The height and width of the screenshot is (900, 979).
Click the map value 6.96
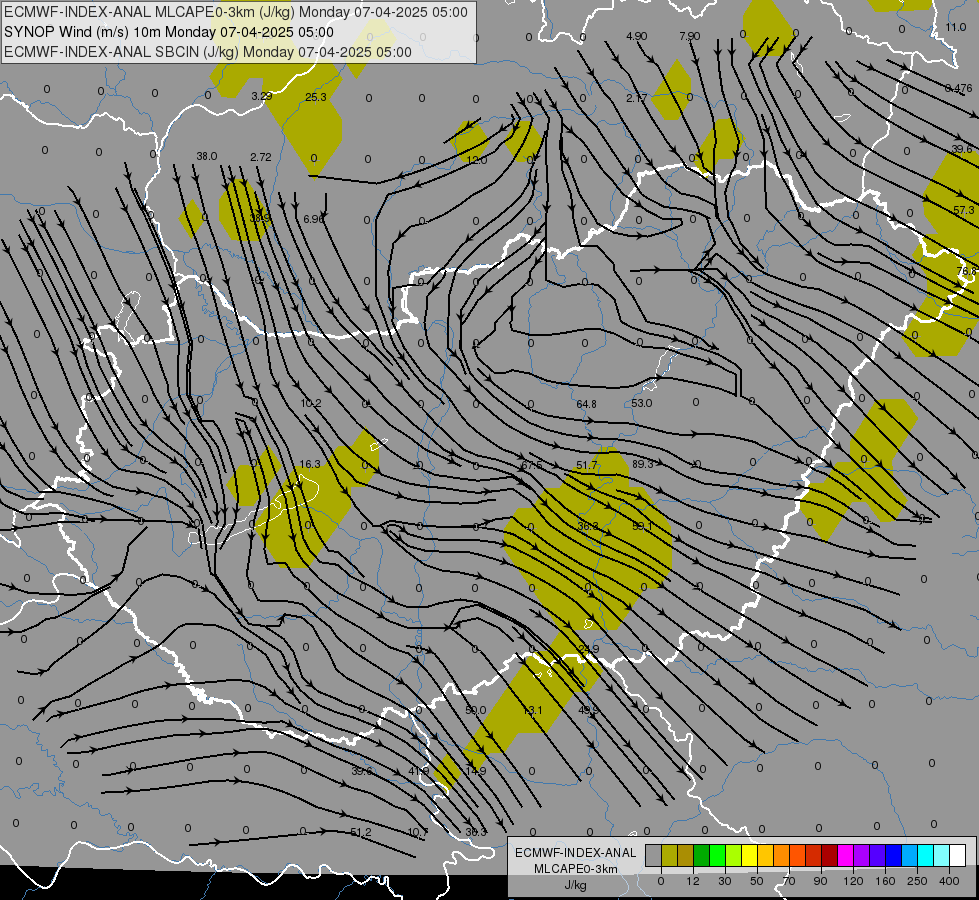[313, 219]
